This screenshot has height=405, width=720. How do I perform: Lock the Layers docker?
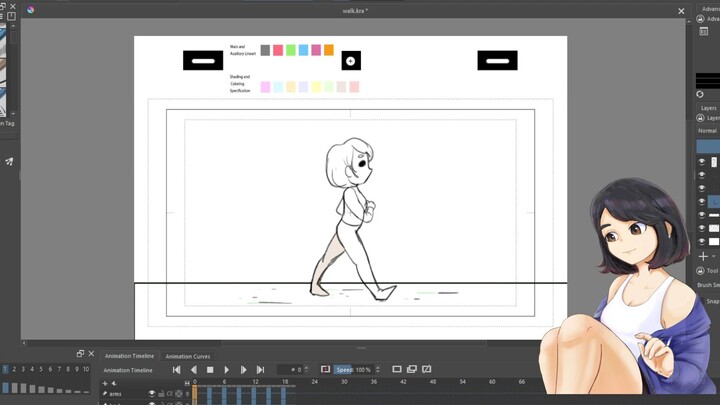click(700, 118)
